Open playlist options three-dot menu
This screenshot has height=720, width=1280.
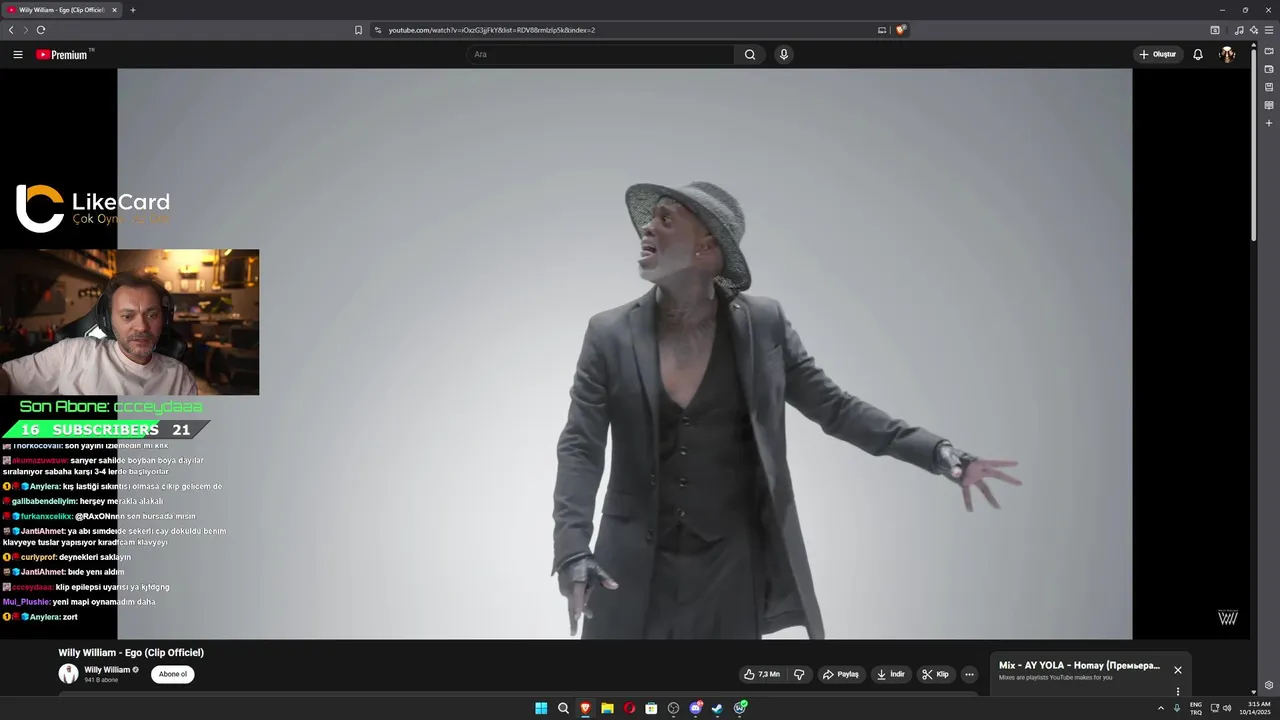coord(1178,691)
